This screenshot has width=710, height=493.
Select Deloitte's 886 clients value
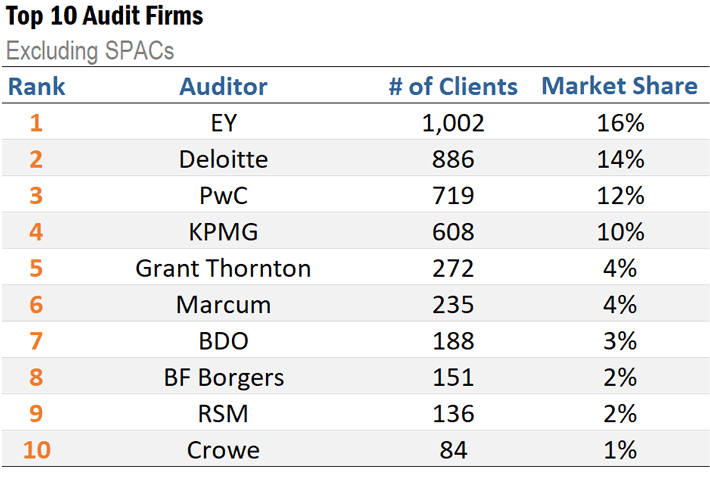tap(453, 159)
